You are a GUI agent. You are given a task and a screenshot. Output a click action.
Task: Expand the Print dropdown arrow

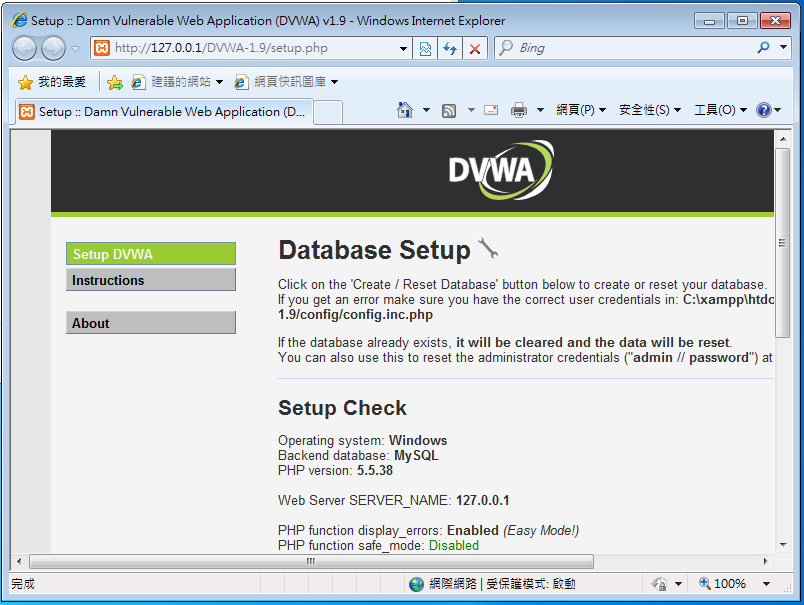pos(540,110)
